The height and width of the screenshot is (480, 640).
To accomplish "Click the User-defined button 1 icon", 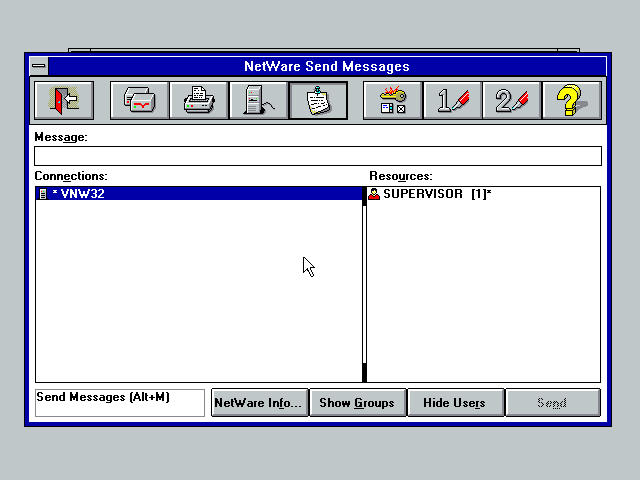I will pos(453,100).
